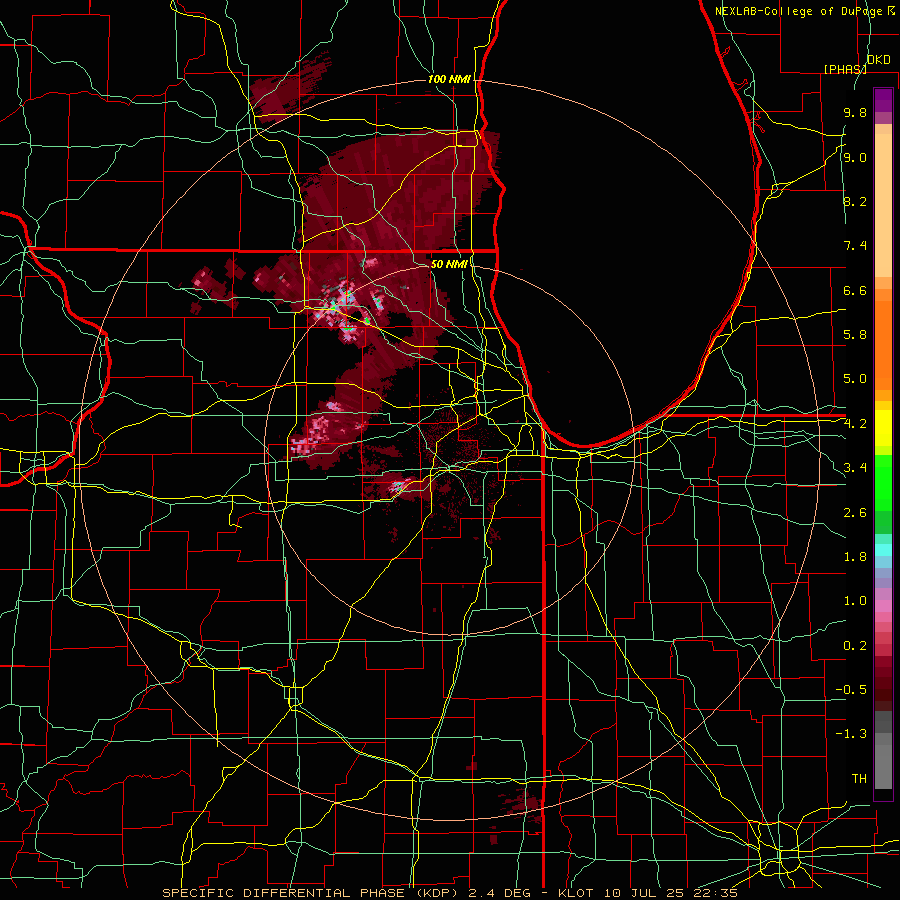Click the 6.6 scale value
The image size is (900, 900).
pyautogui.click(x=855, y=290)
